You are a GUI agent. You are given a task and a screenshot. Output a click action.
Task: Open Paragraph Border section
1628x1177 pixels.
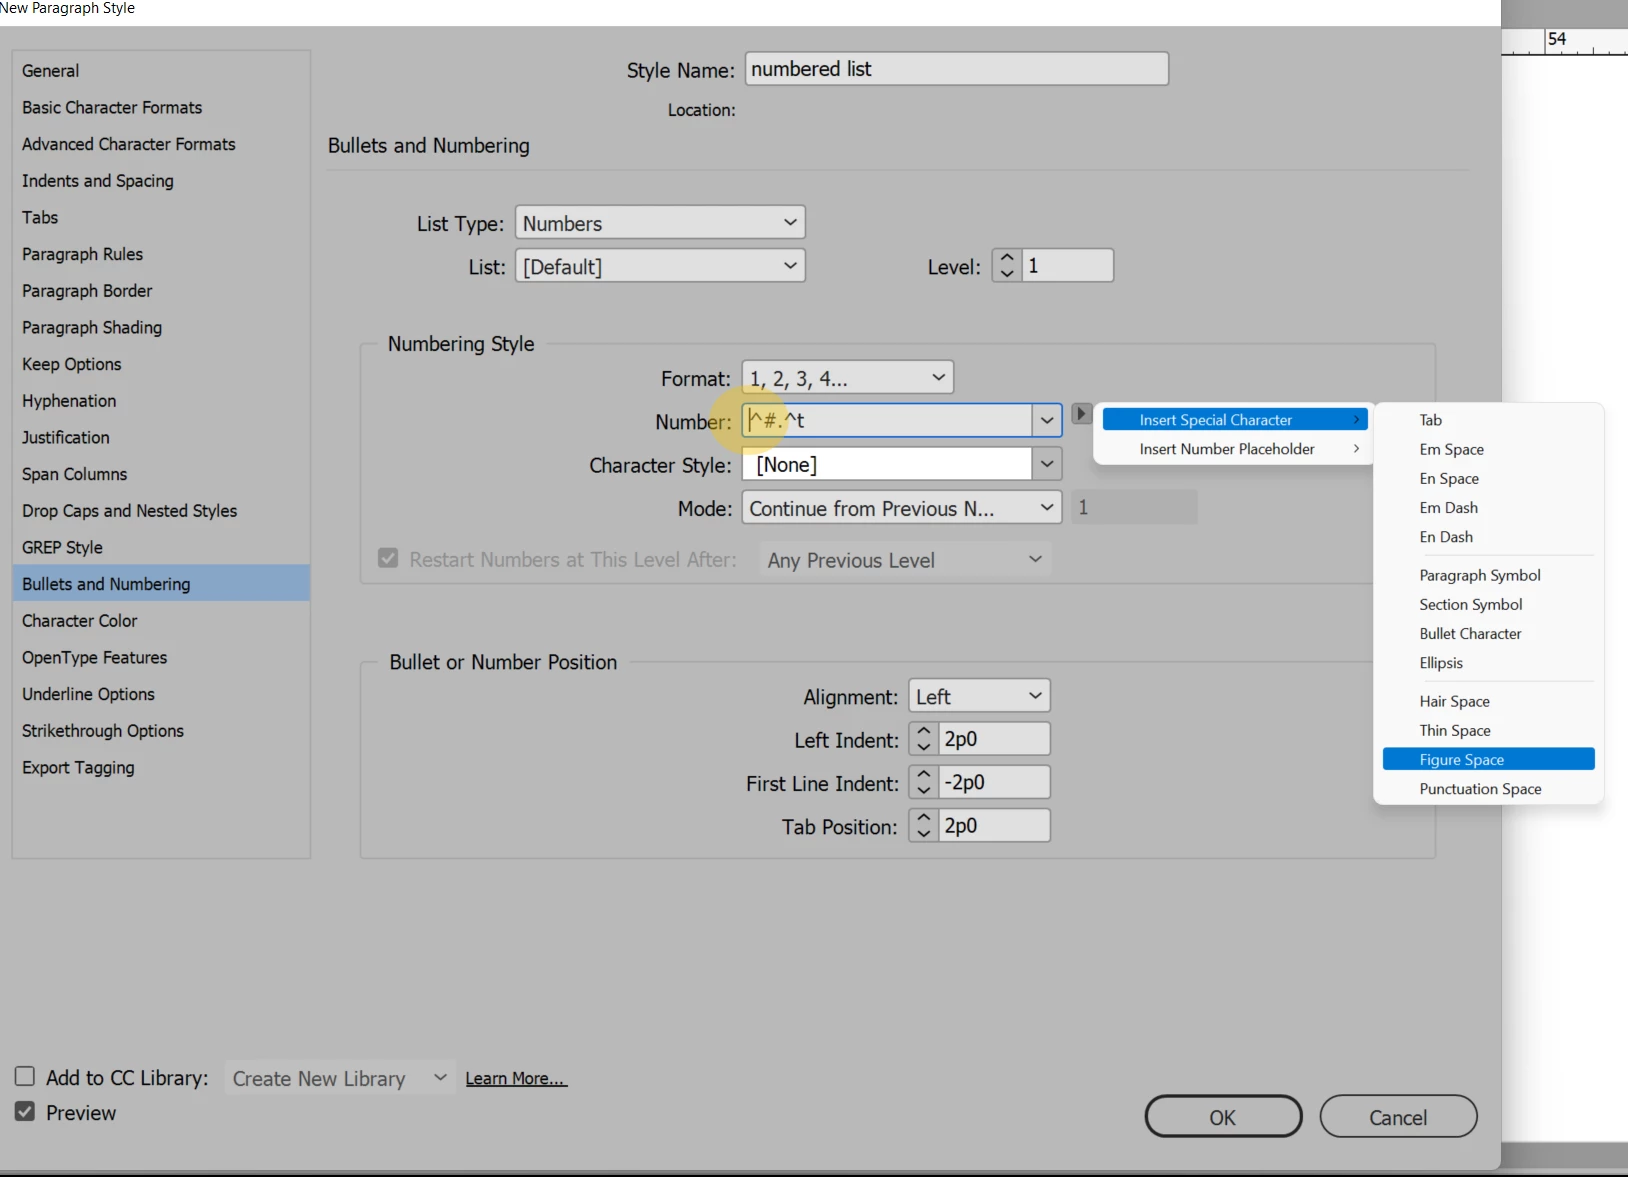pyautogui.click(x=161, y=291)
